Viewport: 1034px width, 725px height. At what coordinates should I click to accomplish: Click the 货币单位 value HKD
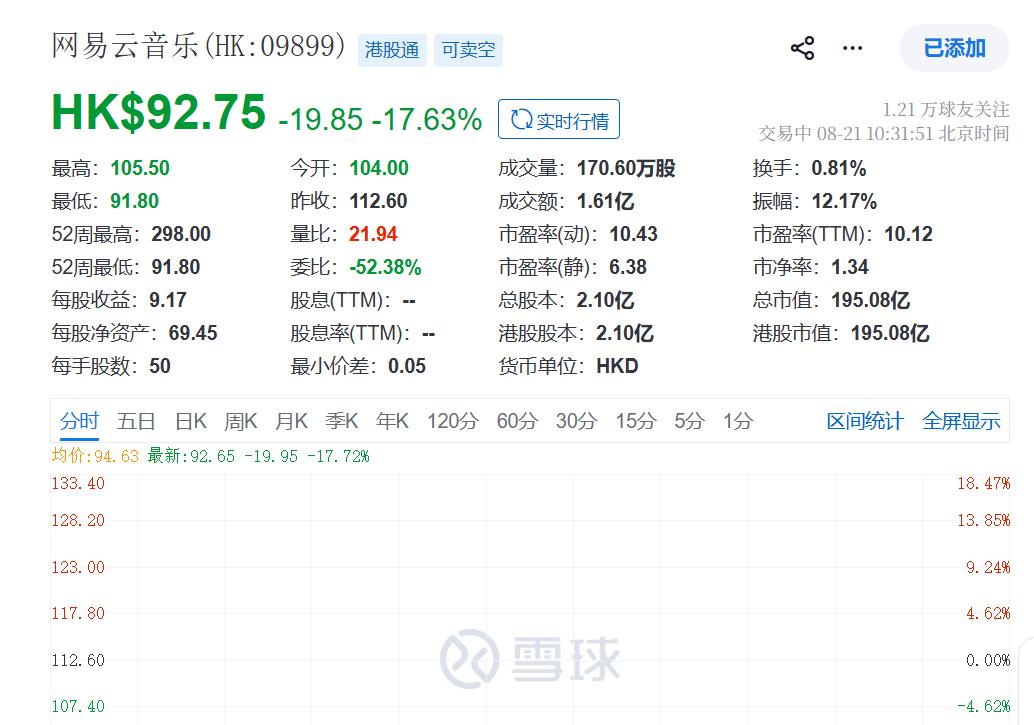(x=617, y=366)
